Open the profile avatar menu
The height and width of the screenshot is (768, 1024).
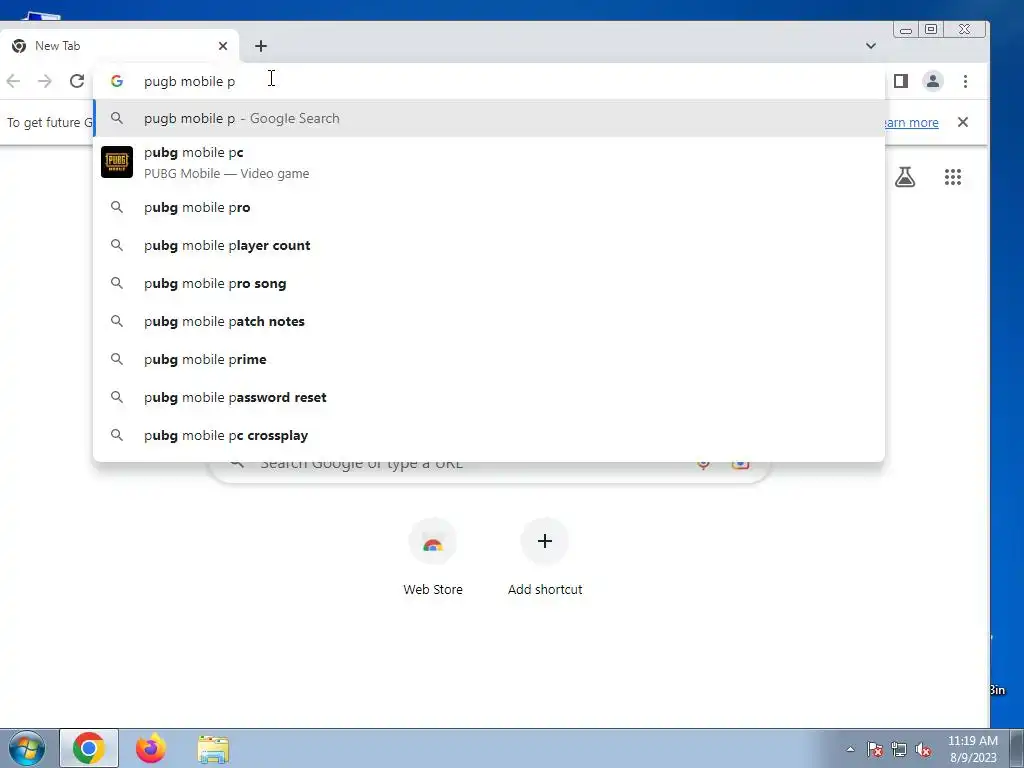tap(933, 81)
